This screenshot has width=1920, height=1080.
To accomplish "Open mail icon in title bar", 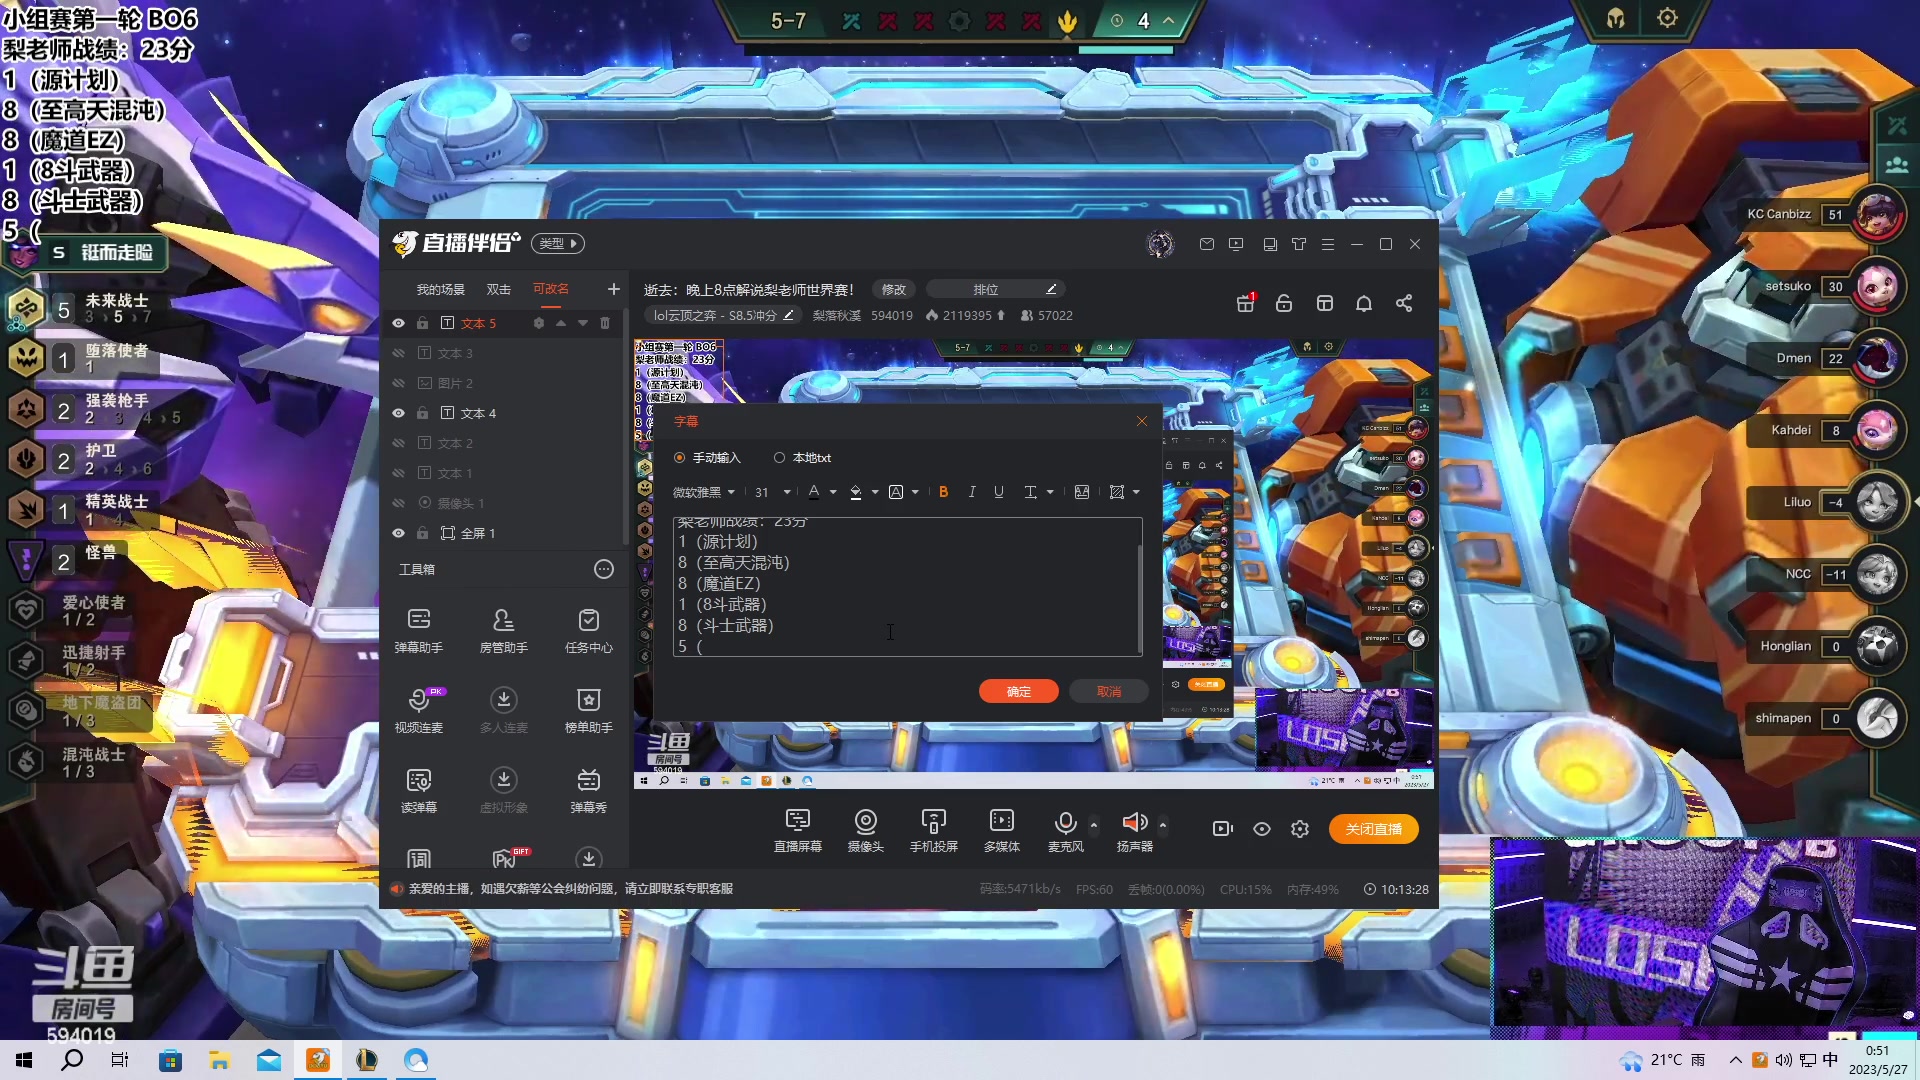I will (x=1207, y=244).
